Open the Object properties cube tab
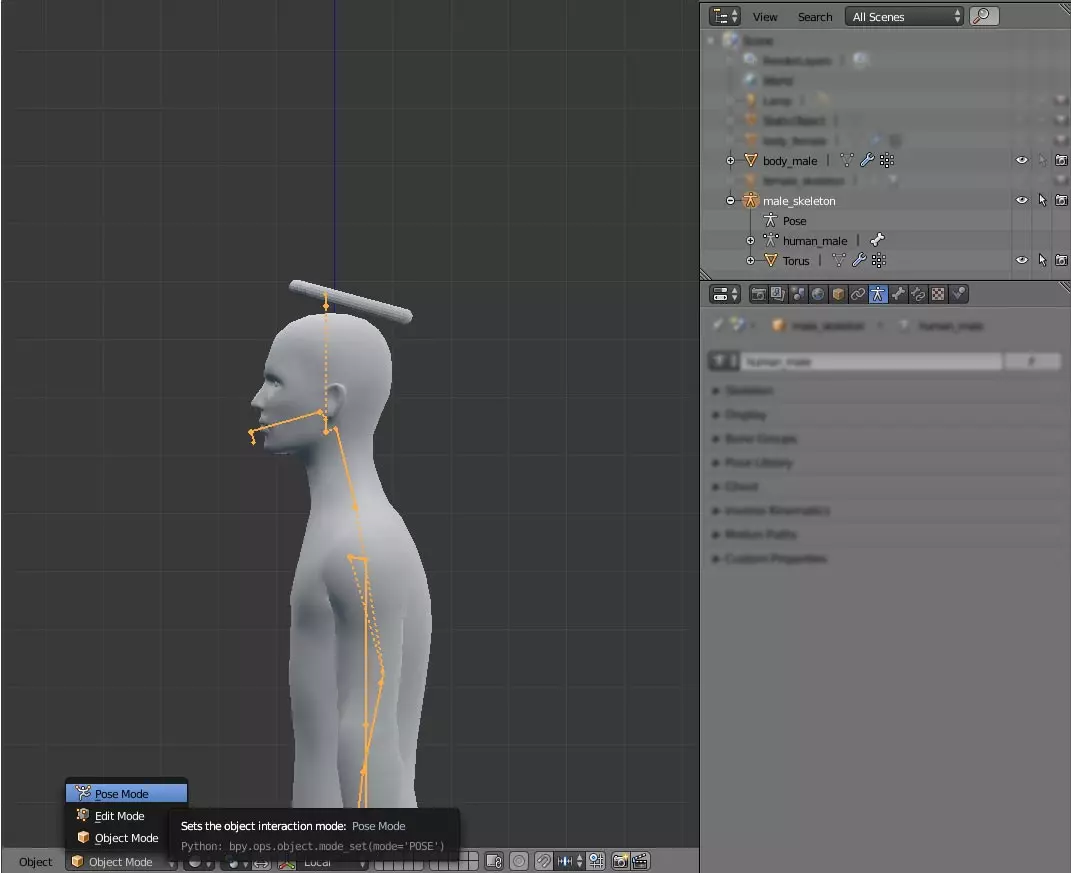This screenshot has height=873, width=1071. [x=838, y=294]
